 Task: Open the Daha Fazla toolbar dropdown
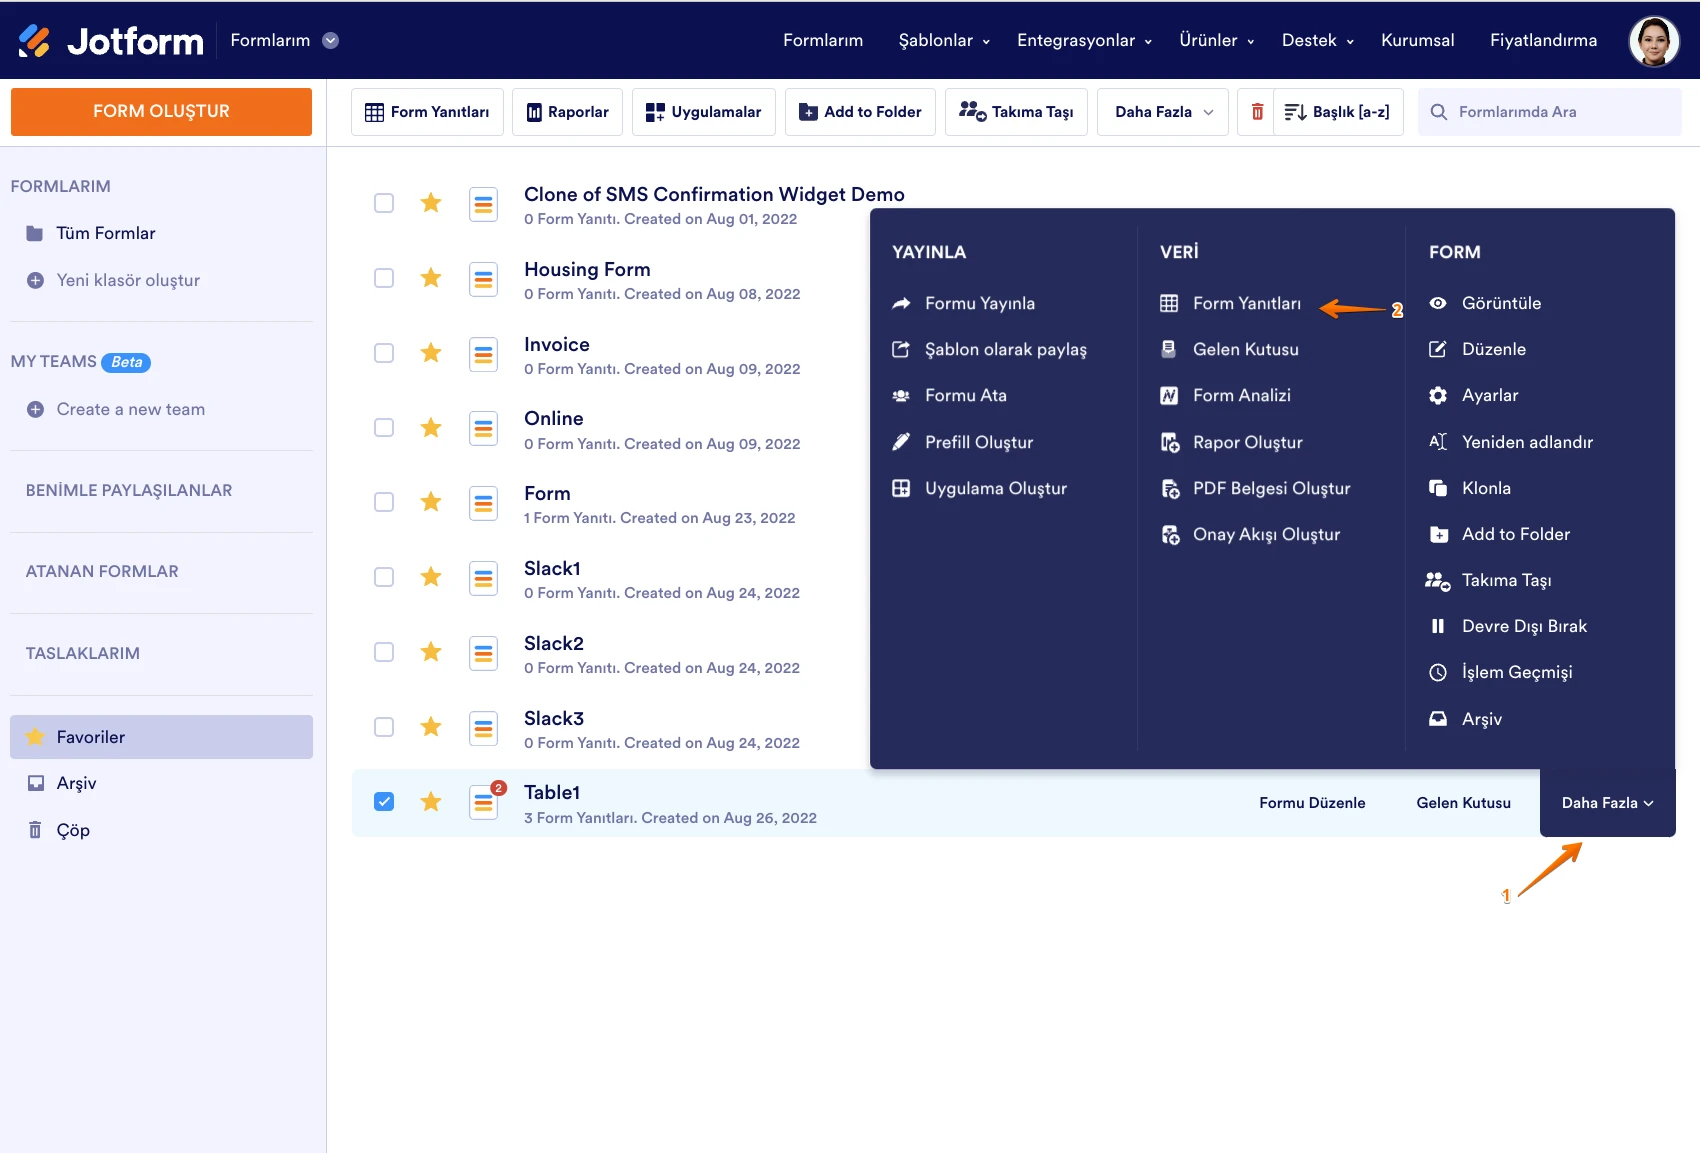pyautogui.click(x=1163, y=112)
